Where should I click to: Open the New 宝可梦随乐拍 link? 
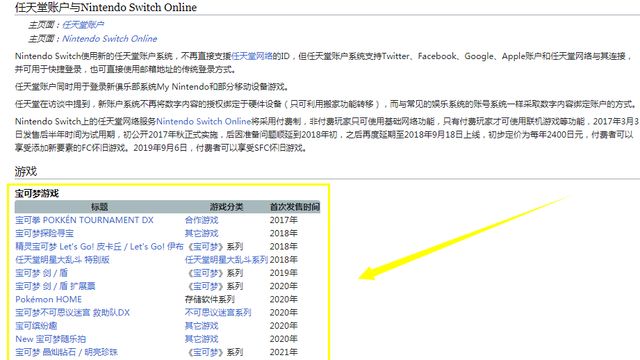tap(51, 339)
